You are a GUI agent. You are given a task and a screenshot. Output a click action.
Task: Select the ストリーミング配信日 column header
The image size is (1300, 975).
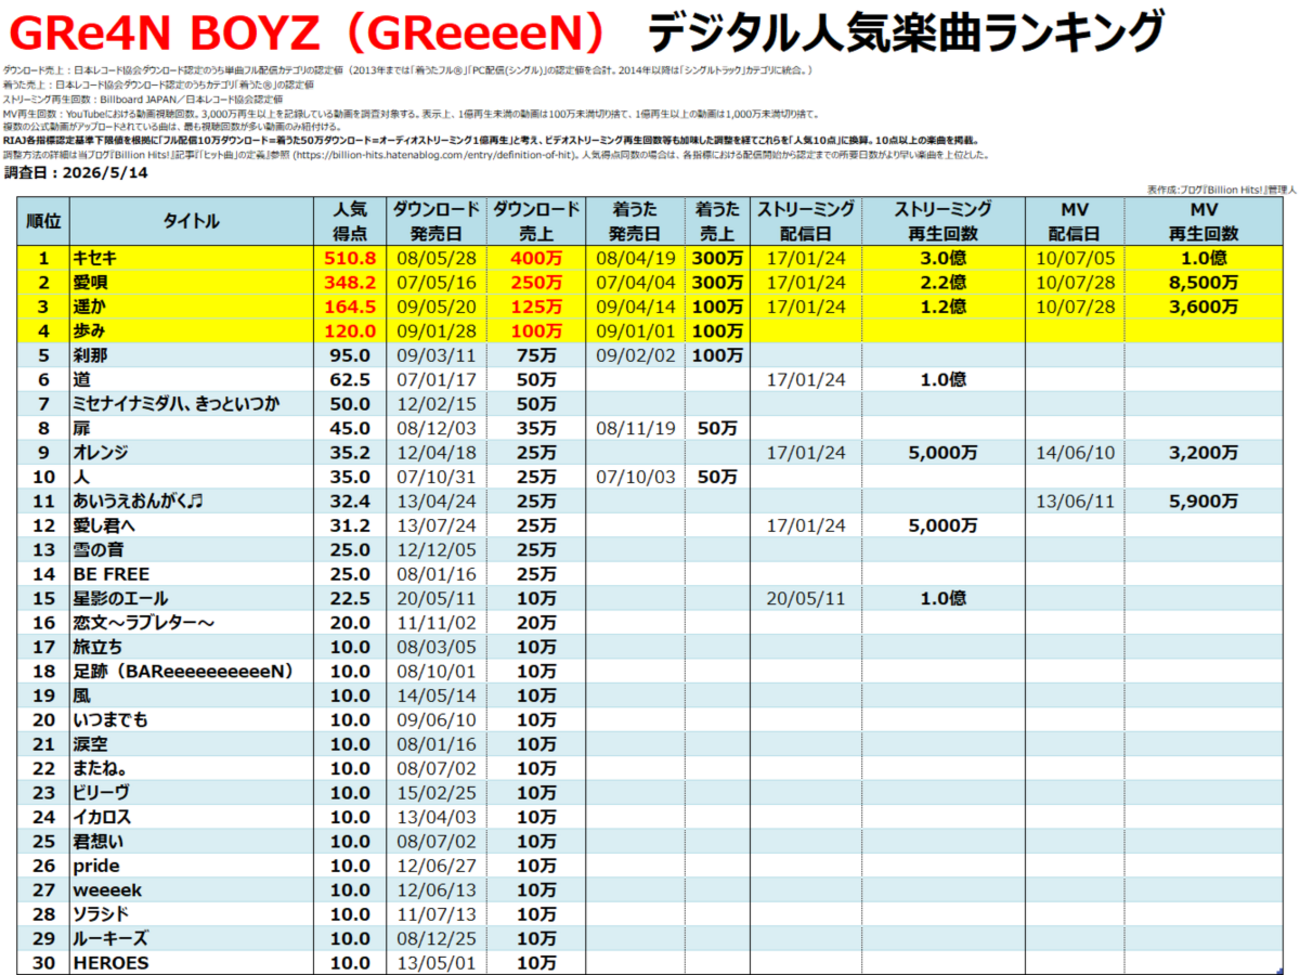point(805,221)
